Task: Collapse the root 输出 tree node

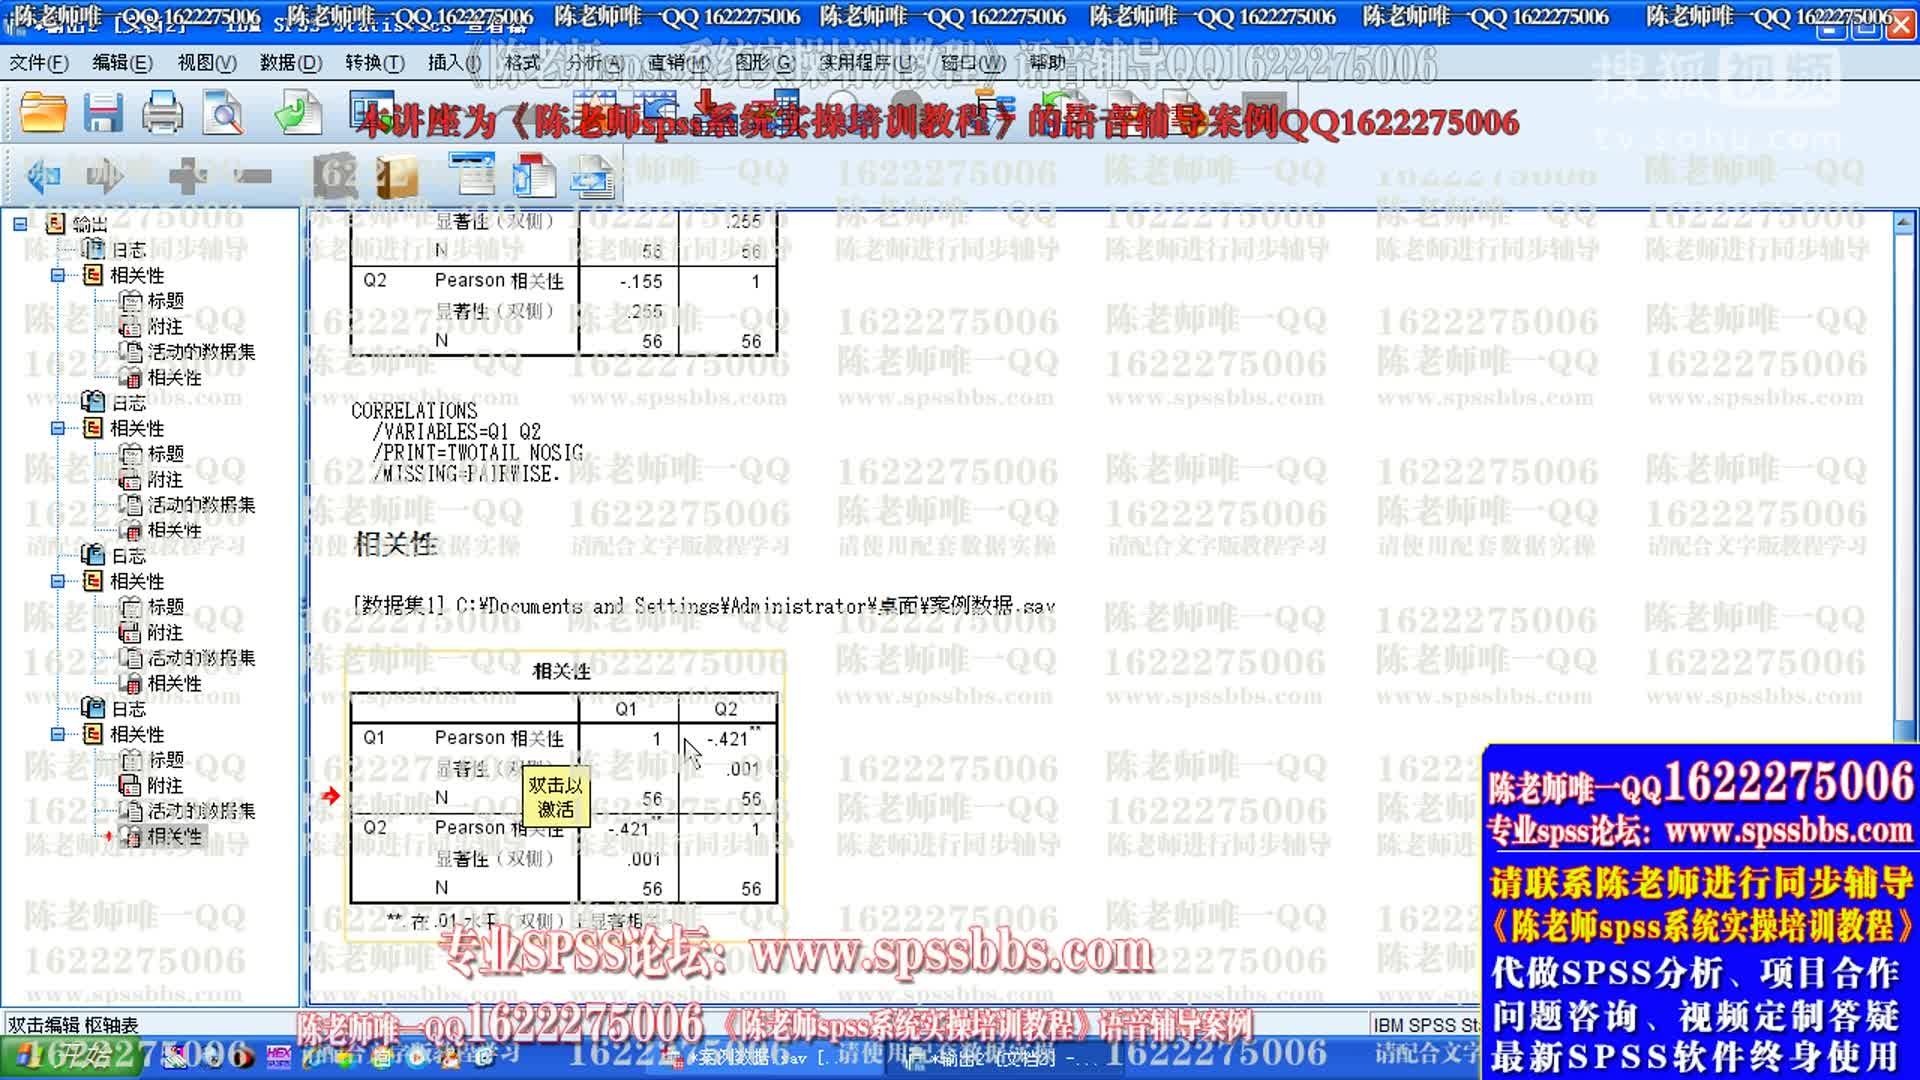Action: [20, 224]
